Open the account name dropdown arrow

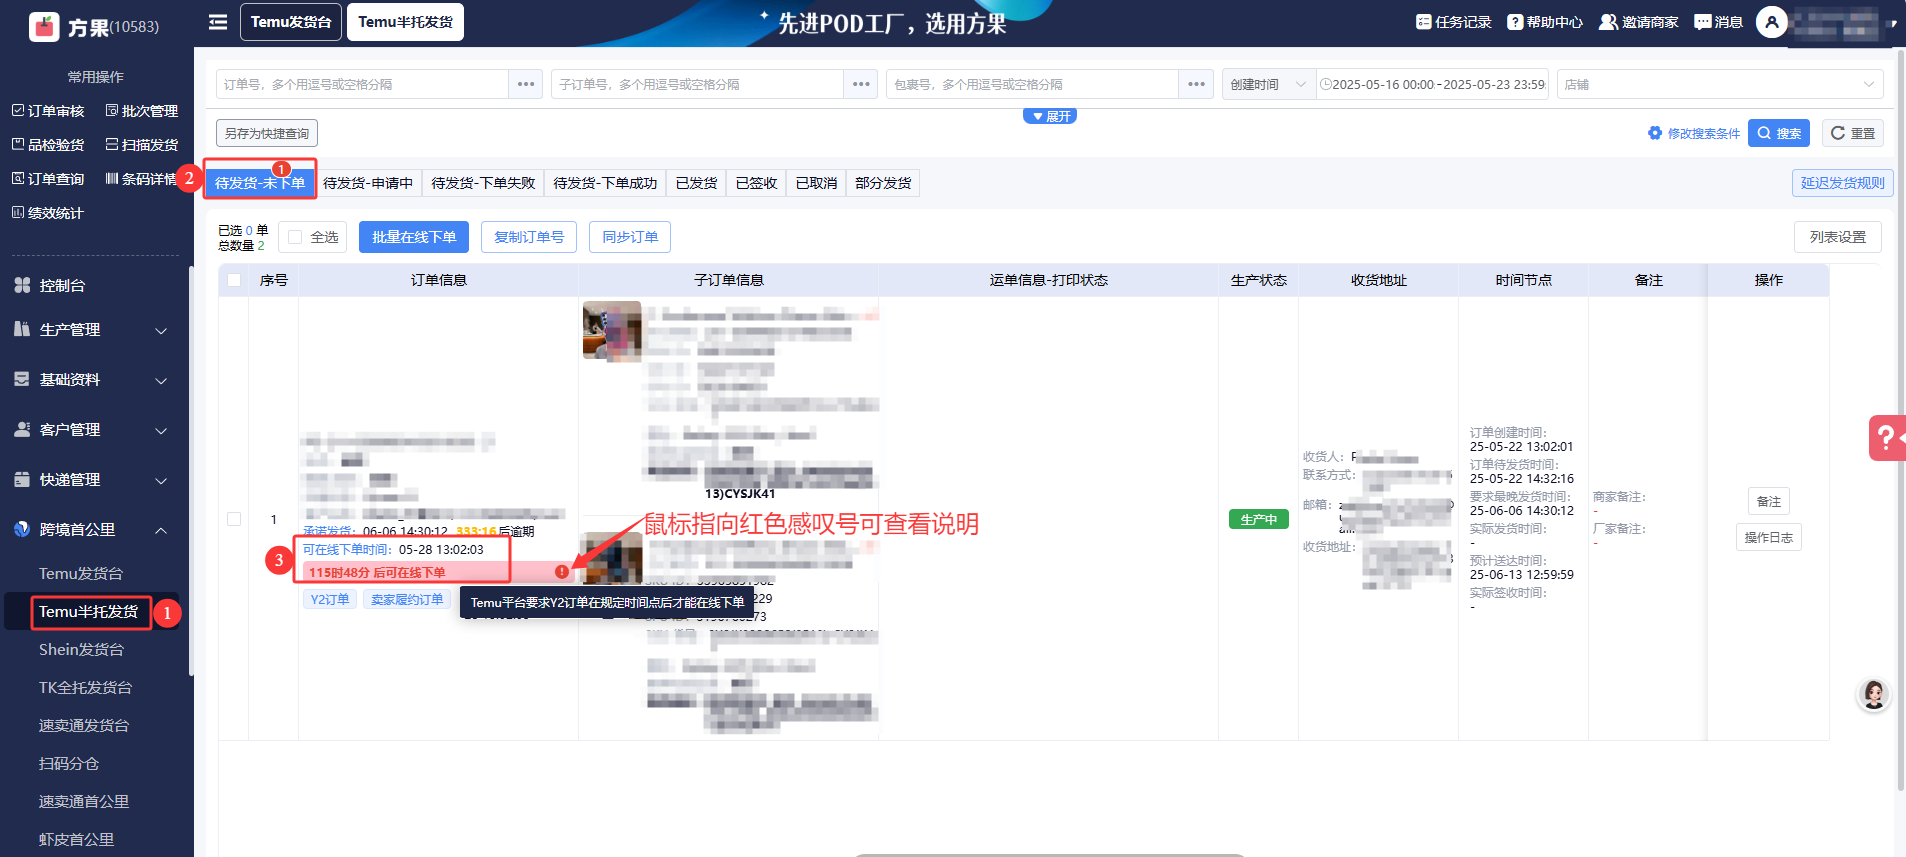(1892, 23)
